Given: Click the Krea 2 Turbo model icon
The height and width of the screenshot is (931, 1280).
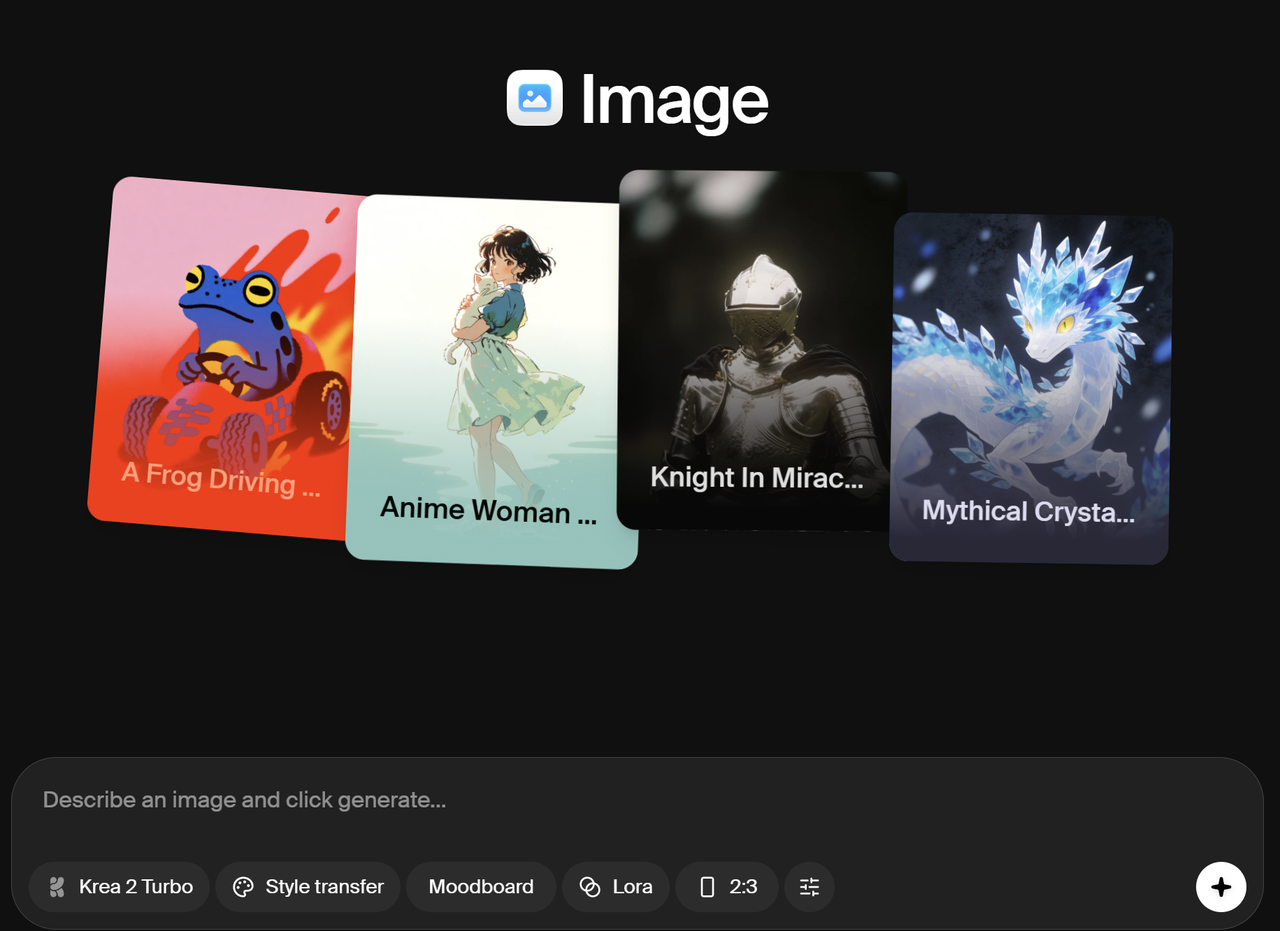Looking at the screenshot, I should tap(57, 887).
